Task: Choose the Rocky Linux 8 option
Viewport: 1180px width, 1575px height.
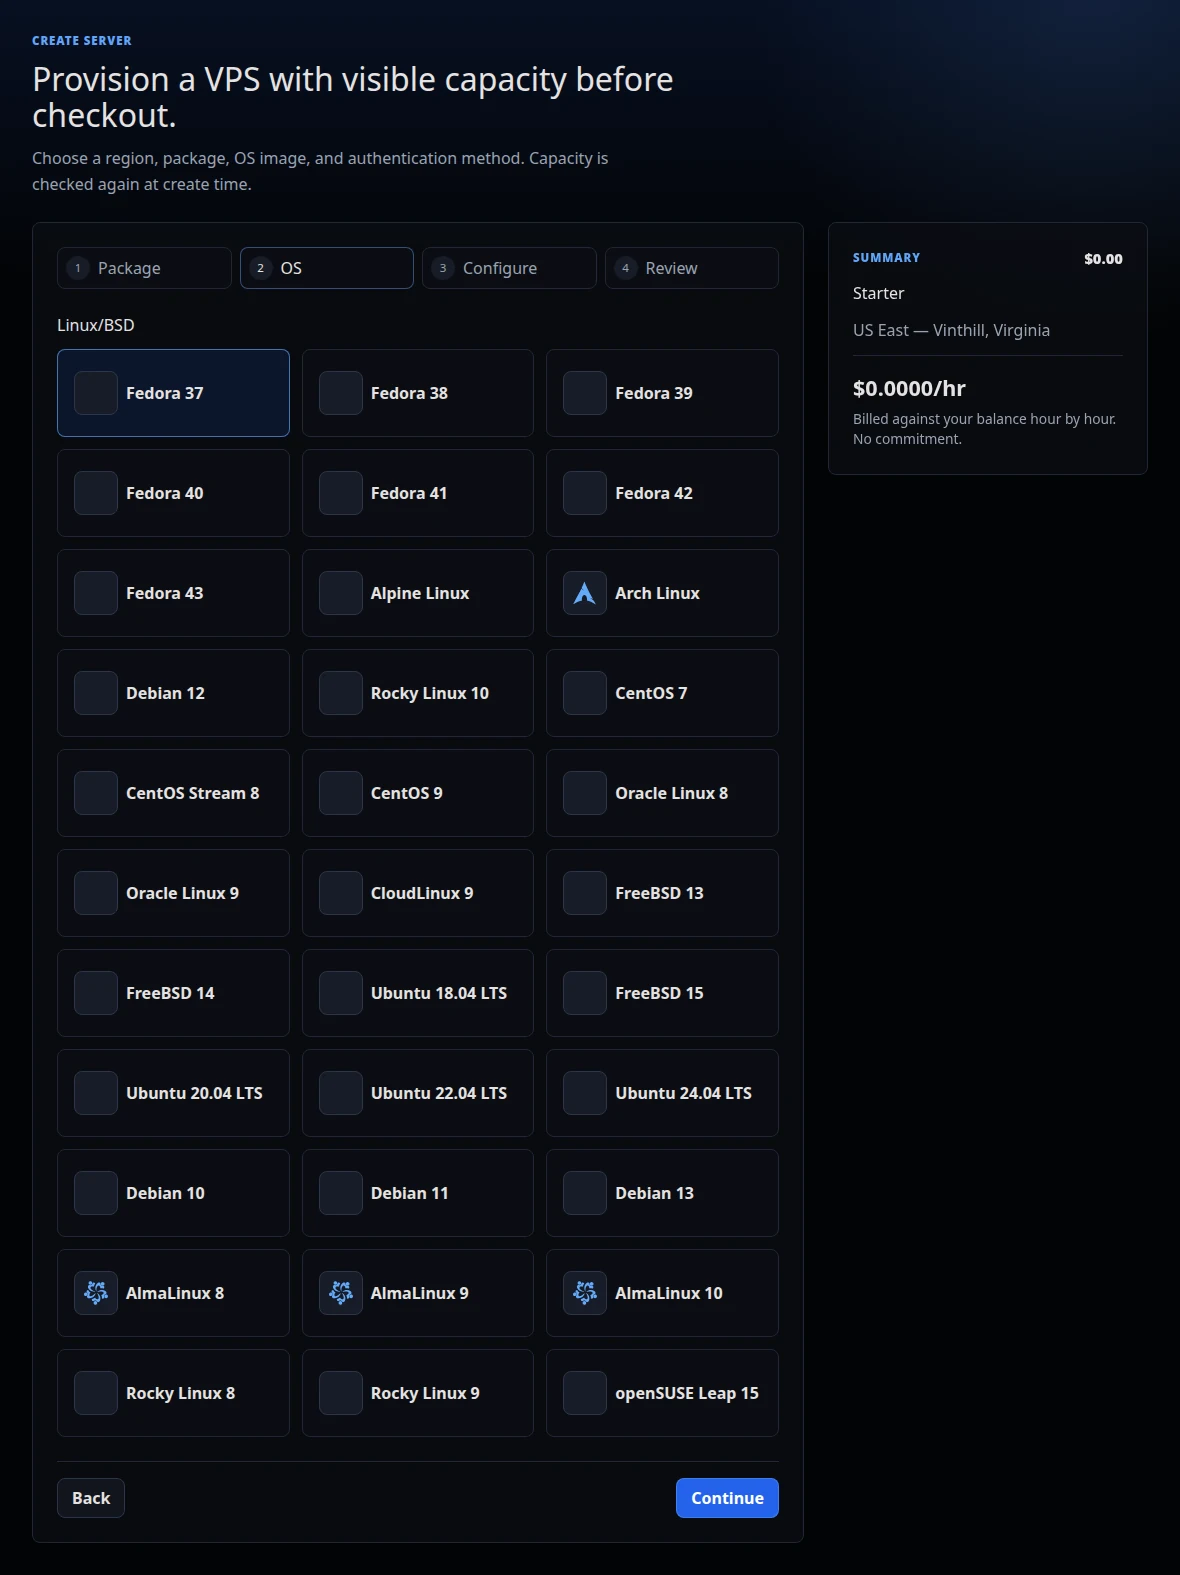Action: click(x=173, y=1393)
